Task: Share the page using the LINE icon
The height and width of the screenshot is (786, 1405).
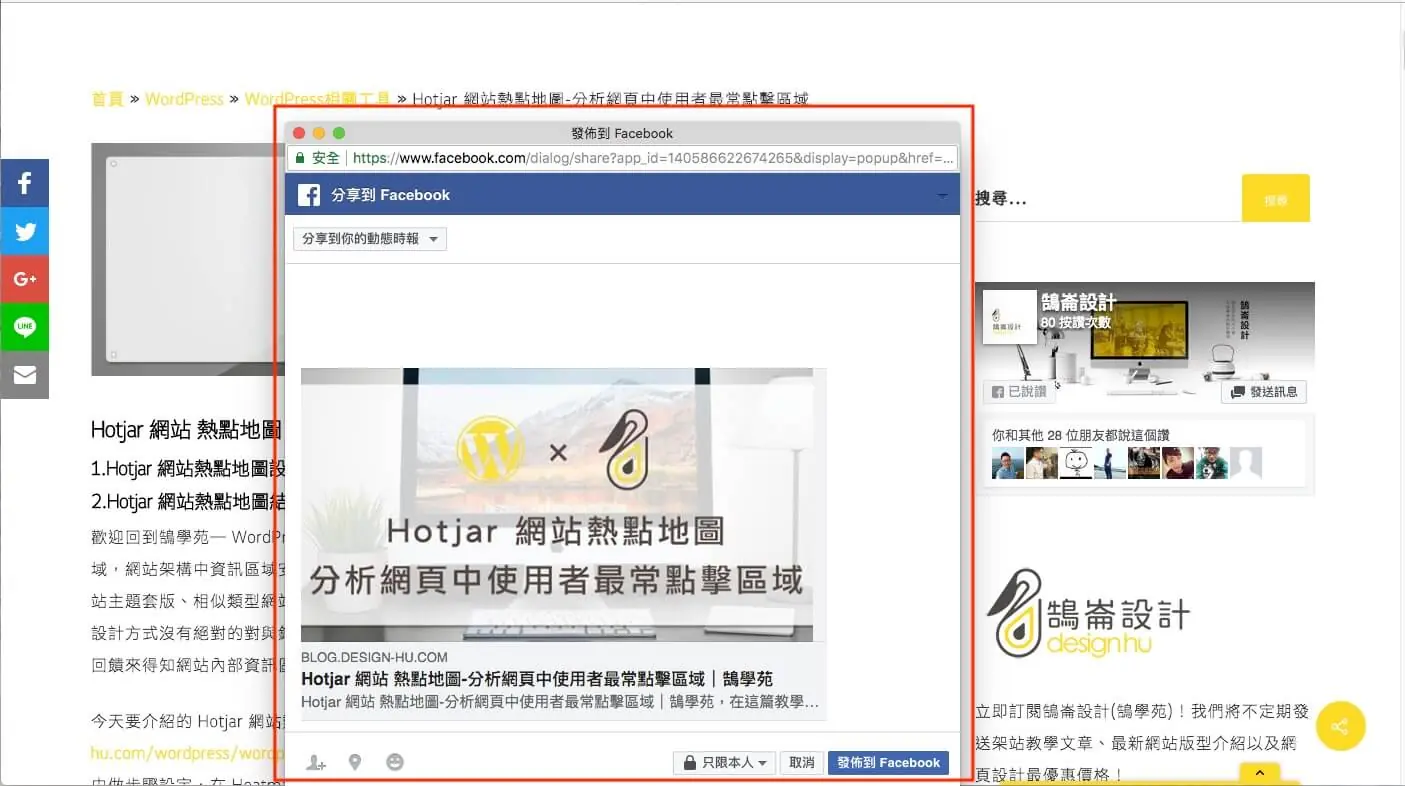Action: (24, 327)
